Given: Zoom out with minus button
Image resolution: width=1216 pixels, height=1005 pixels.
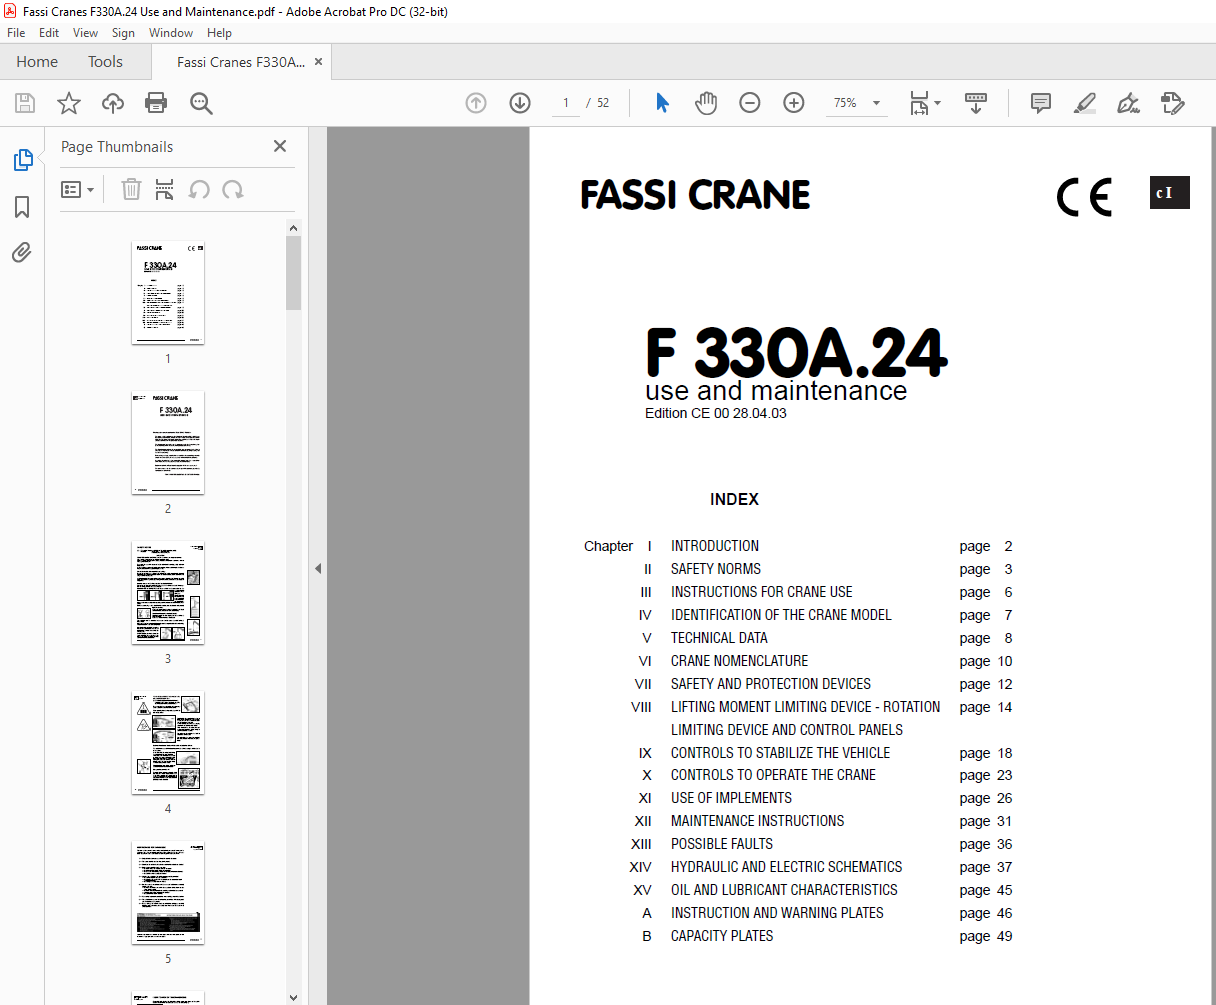Looking at the screenshot, I should [750, 103].
